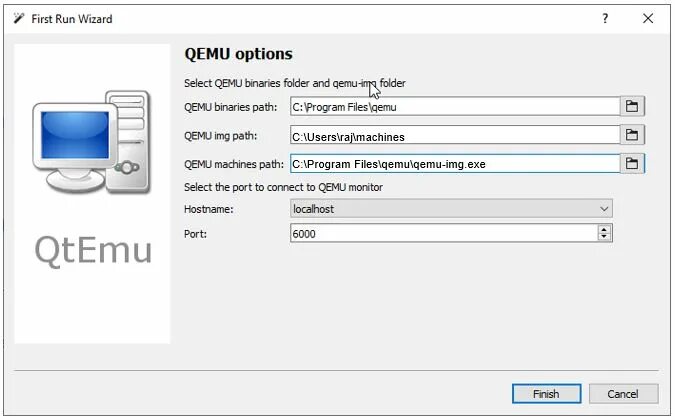Click the 'QEMU binaries path:' label
This screenshot has width=675, height=420.
tap(231, 107)
